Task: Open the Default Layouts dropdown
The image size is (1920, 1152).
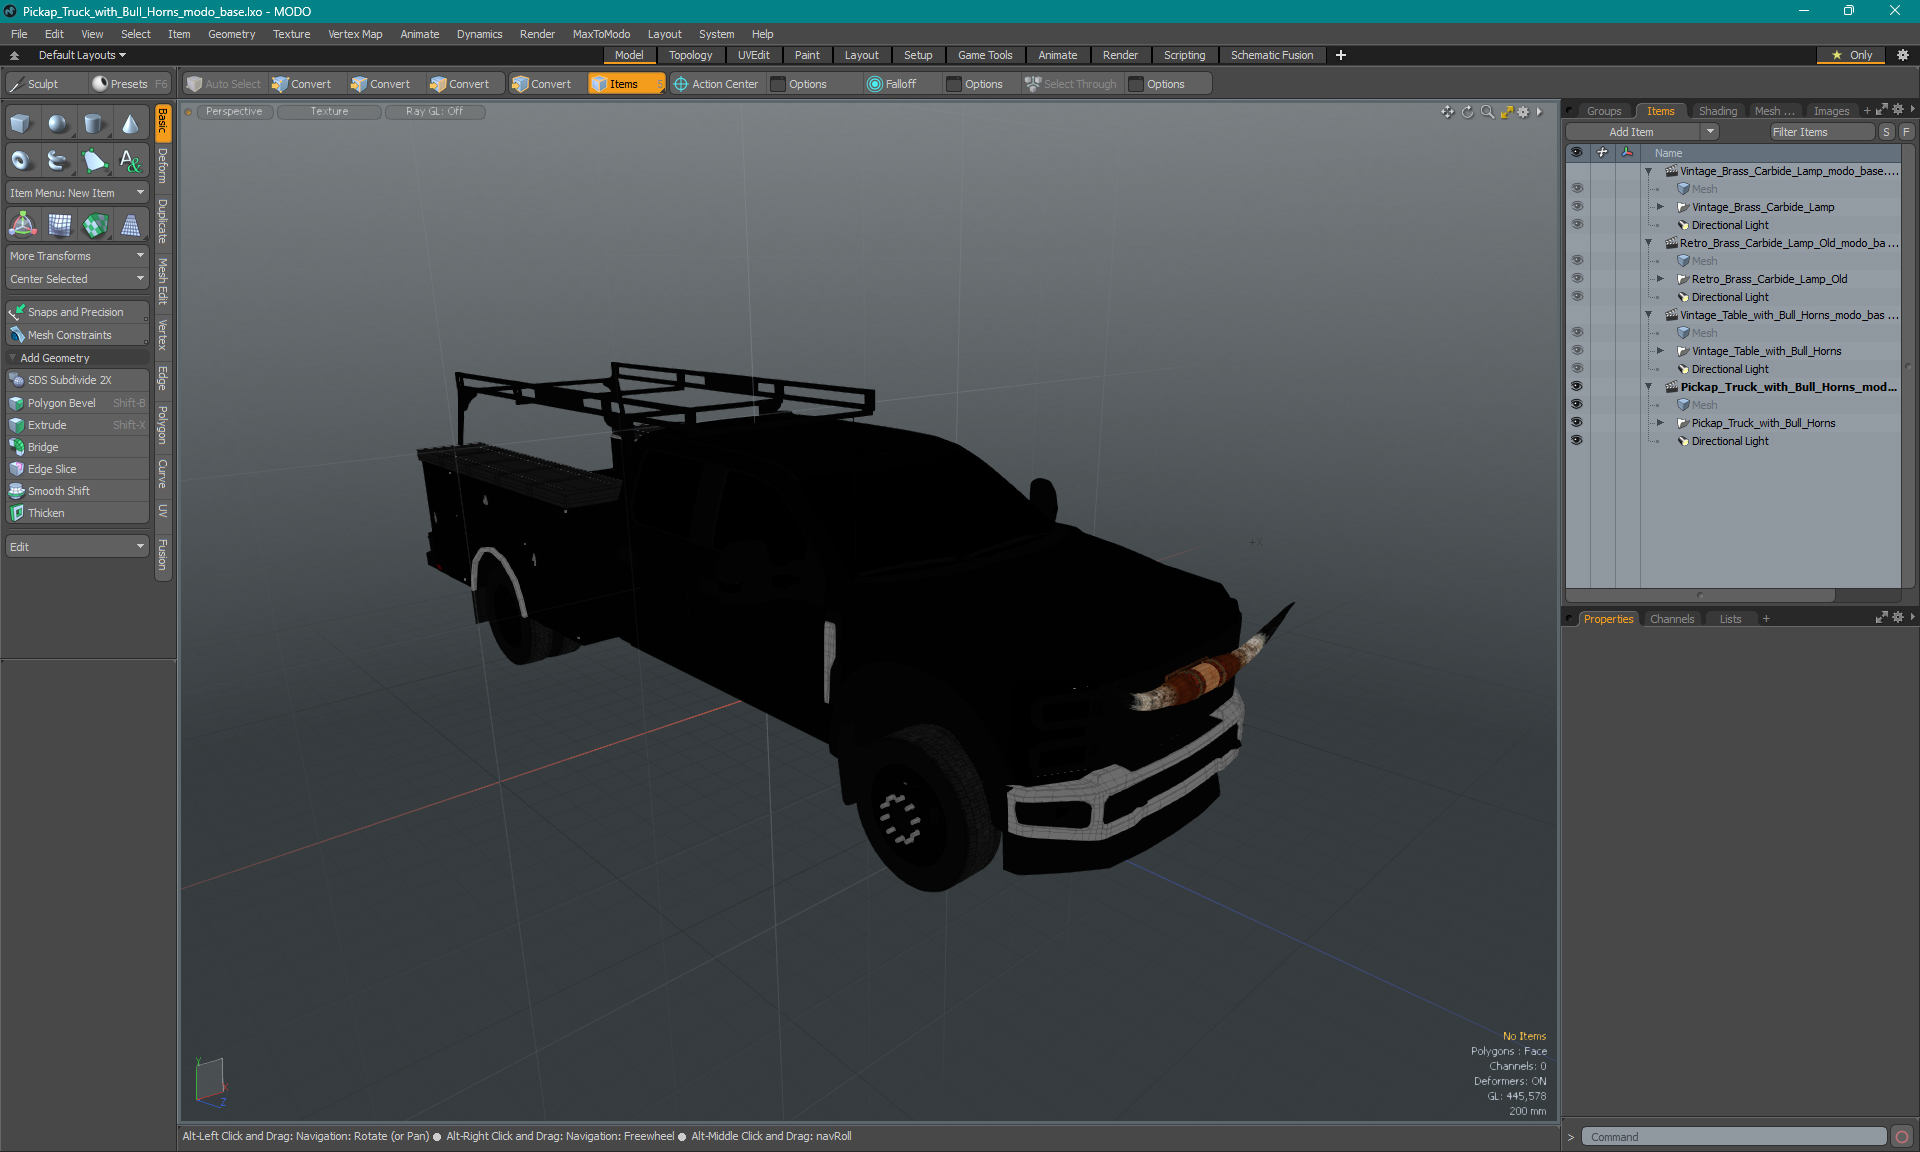Action: (82, 55)
